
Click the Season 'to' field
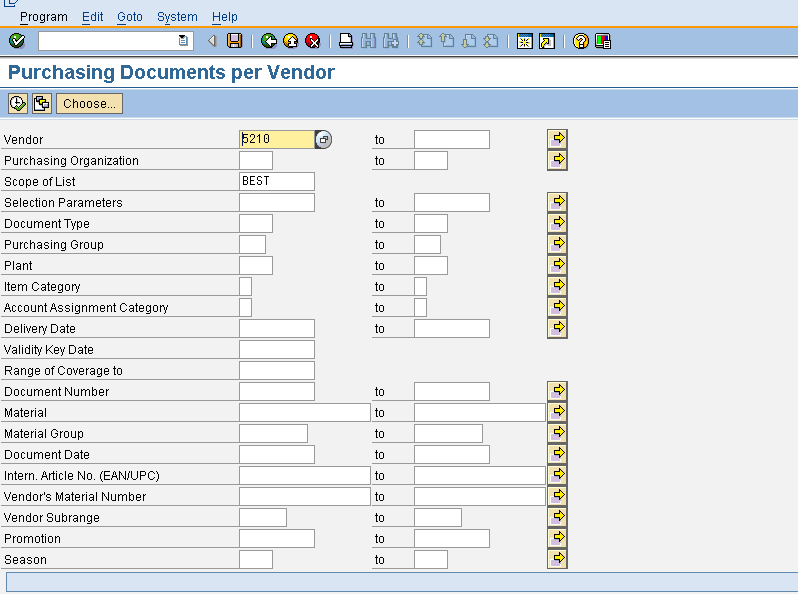tap(431, 559)
